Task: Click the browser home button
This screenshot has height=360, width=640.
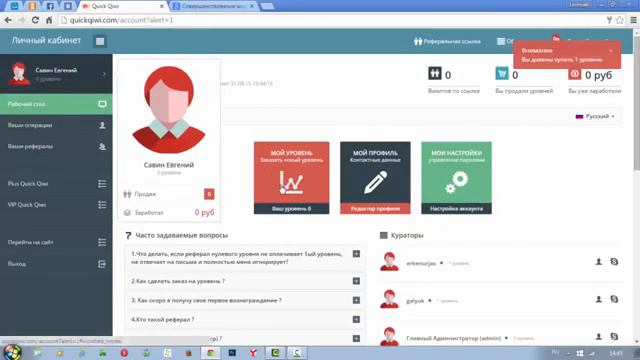Action: pos(49,20)
